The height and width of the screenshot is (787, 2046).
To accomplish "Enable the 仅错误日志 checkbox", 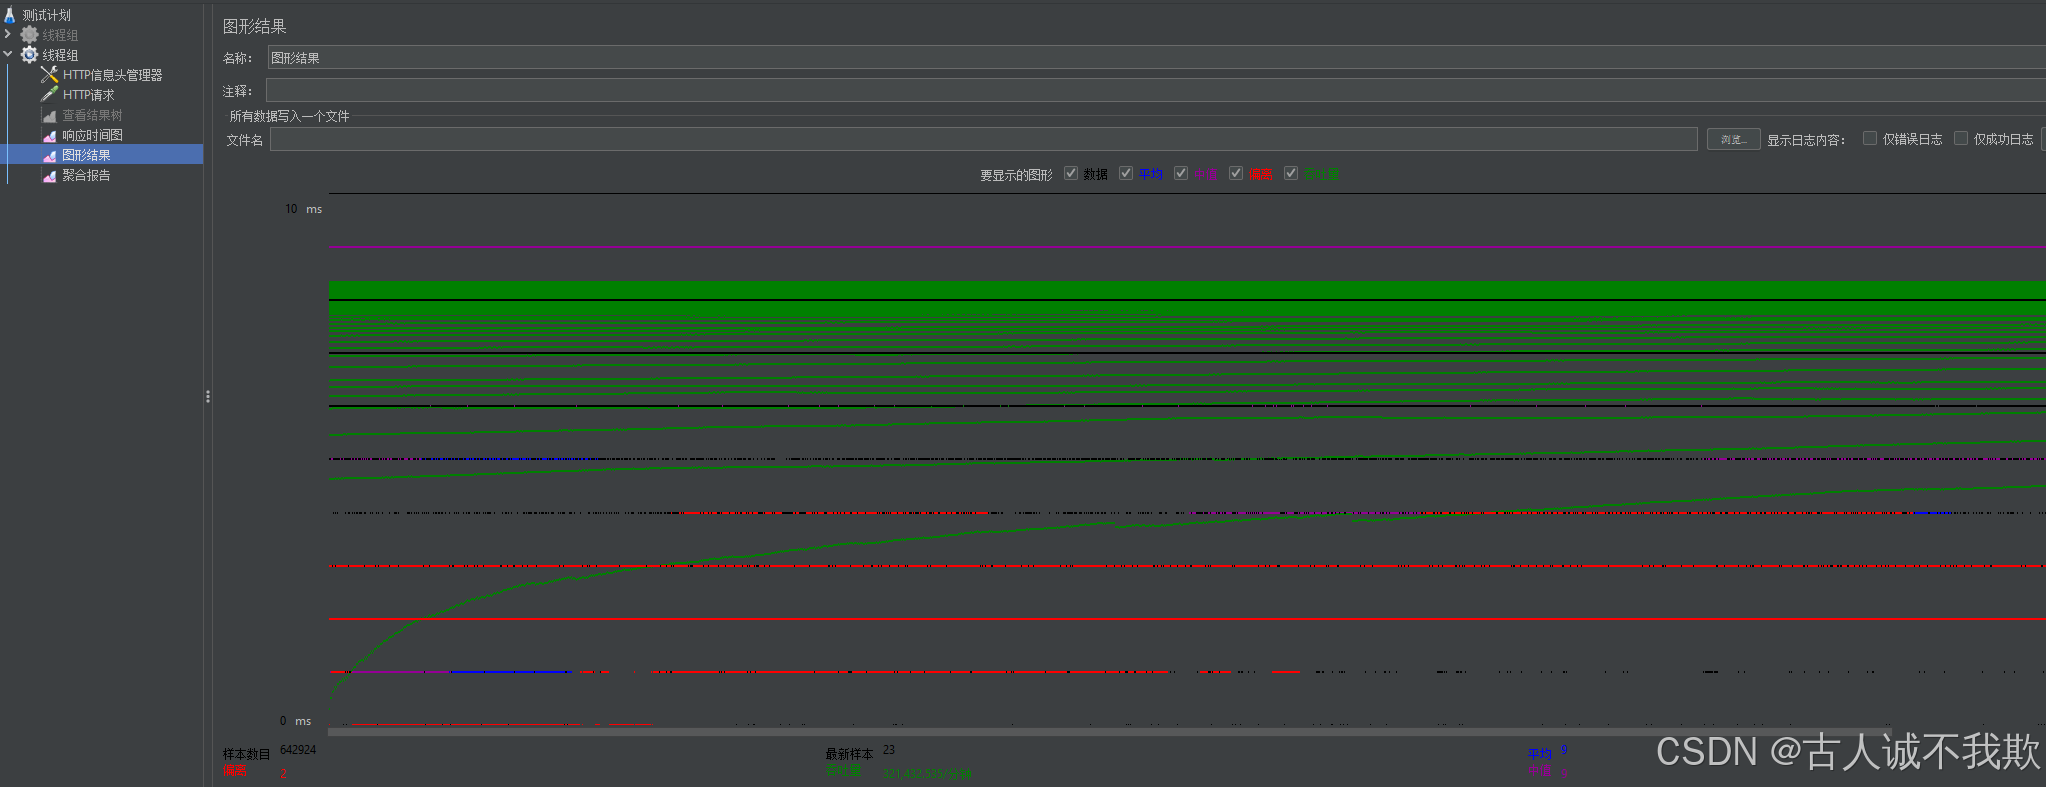I will click(x=1870, y=139).
